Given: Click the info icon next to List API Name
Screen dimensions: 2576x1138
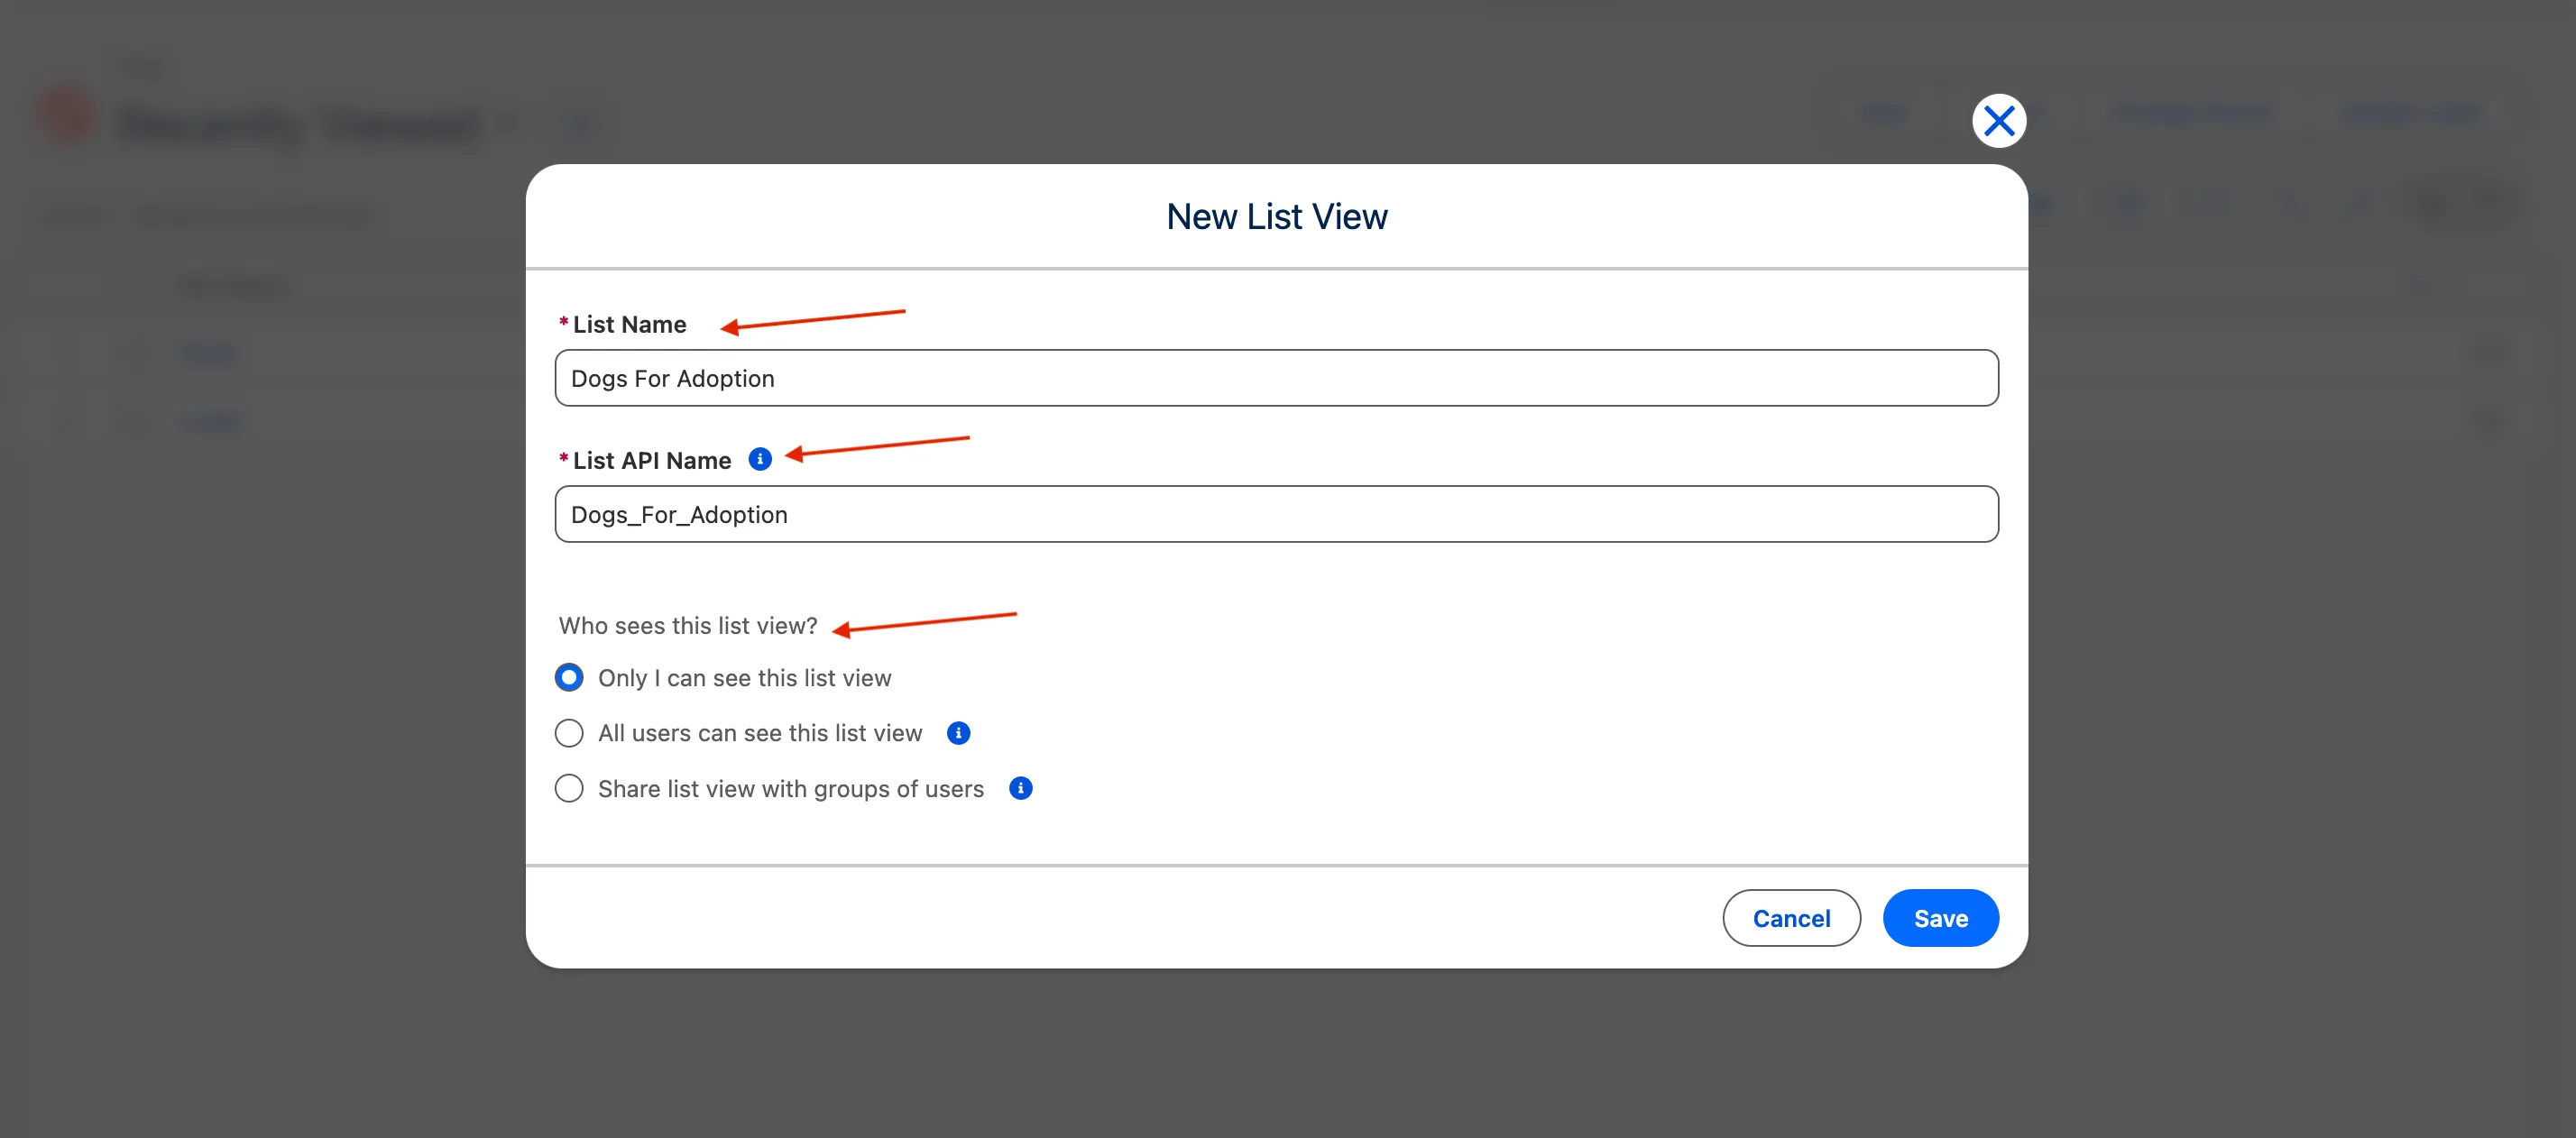Looking at the screenshot, I should point(761,459).
